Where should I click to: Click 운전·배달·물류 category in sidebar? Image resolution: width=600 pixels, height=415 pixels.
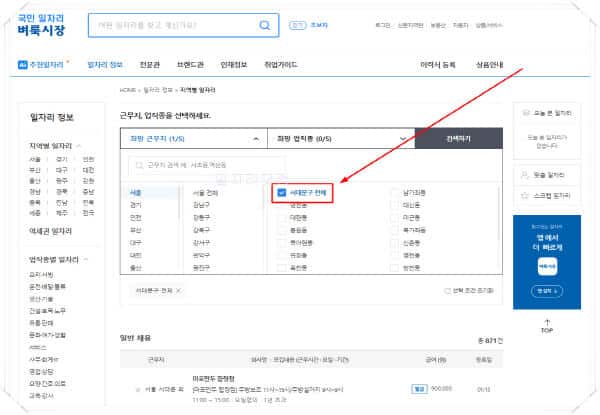click(x=47, y=286)
